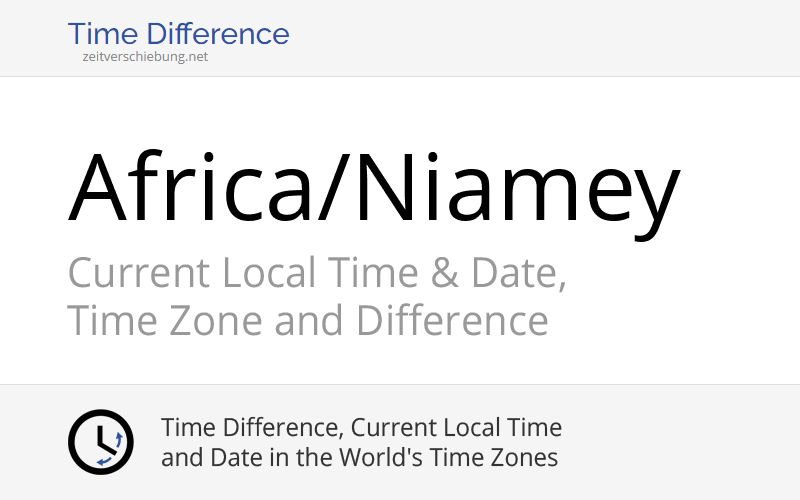The image size is (800, 500).
Task: Click the clock icon in the footer
Action: 100,442
